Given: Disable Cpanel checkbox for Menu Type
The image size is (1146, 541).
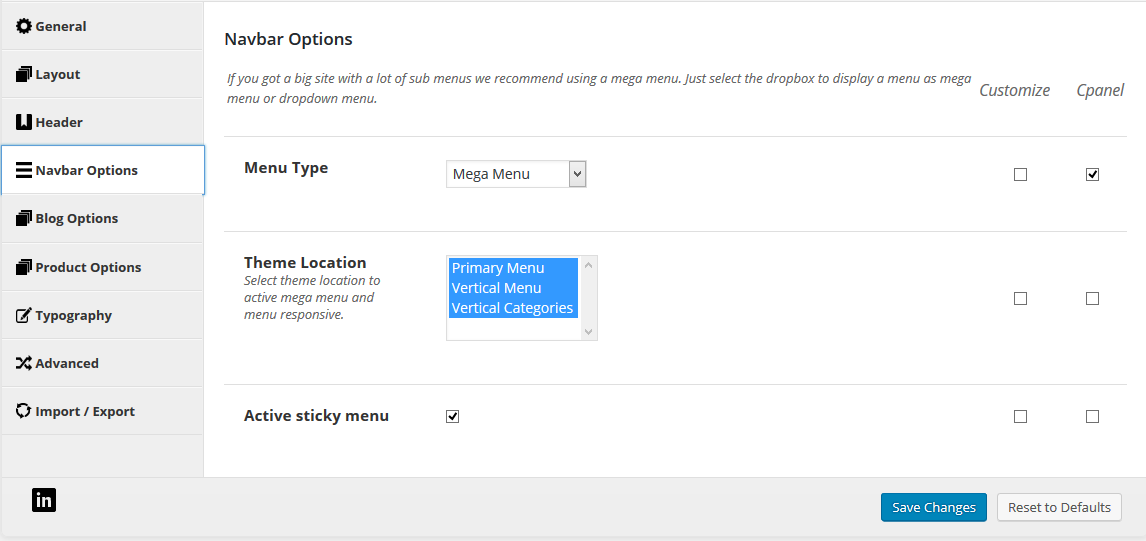Looking at the screenshot, I should coord(1092,175).
